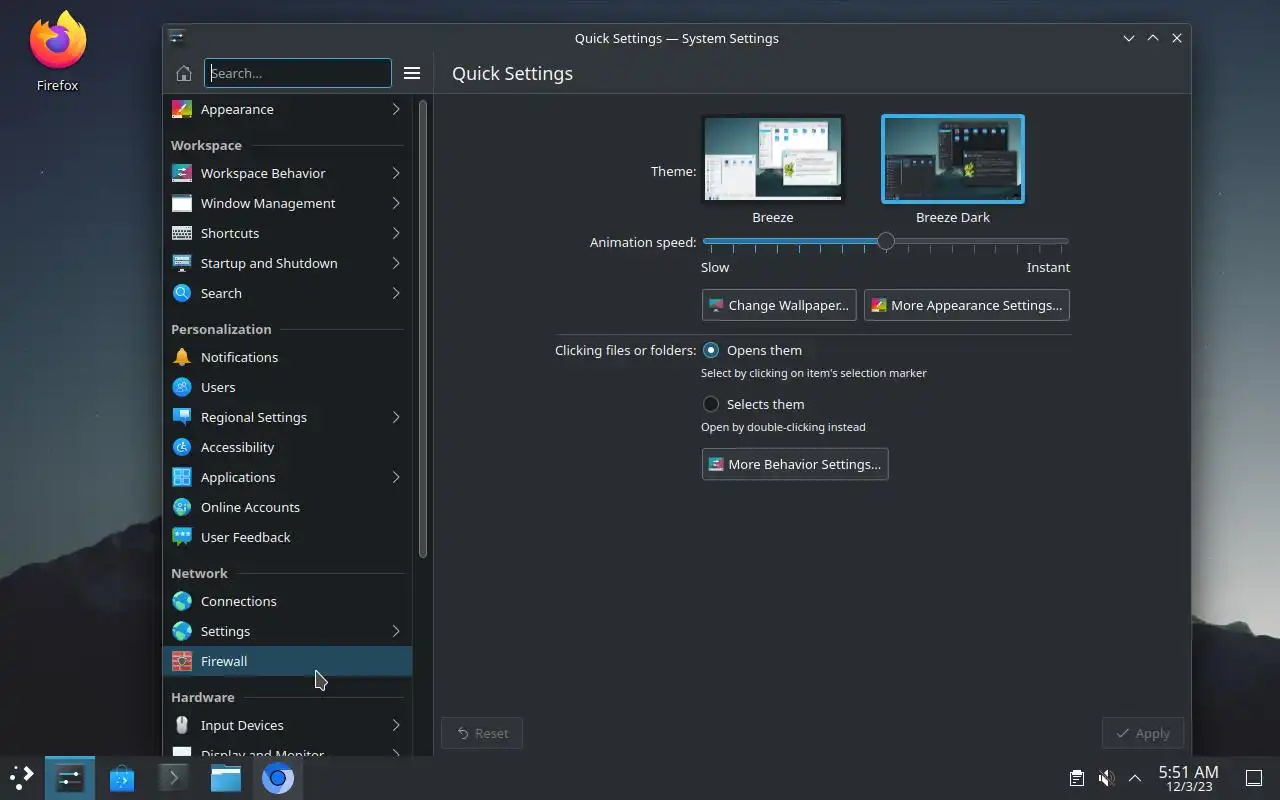Screen dimensions: 1280x800
Task: Open the Firewall entry
Action: (287, 661)
